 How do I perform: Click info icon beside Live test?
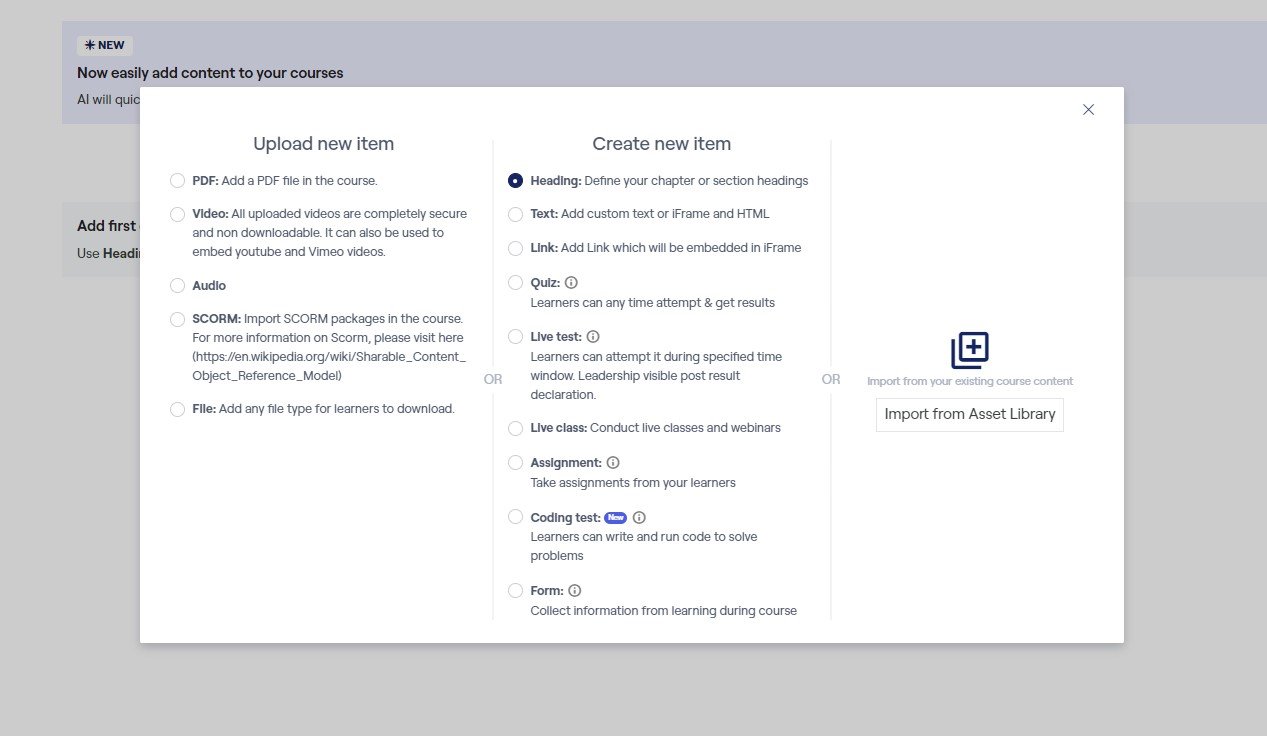[593, 337]
